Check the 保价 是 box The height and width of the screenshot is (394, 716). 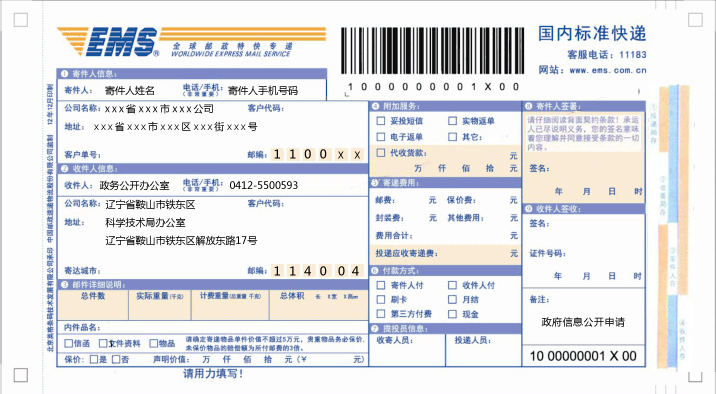click(x=94, y=359)
